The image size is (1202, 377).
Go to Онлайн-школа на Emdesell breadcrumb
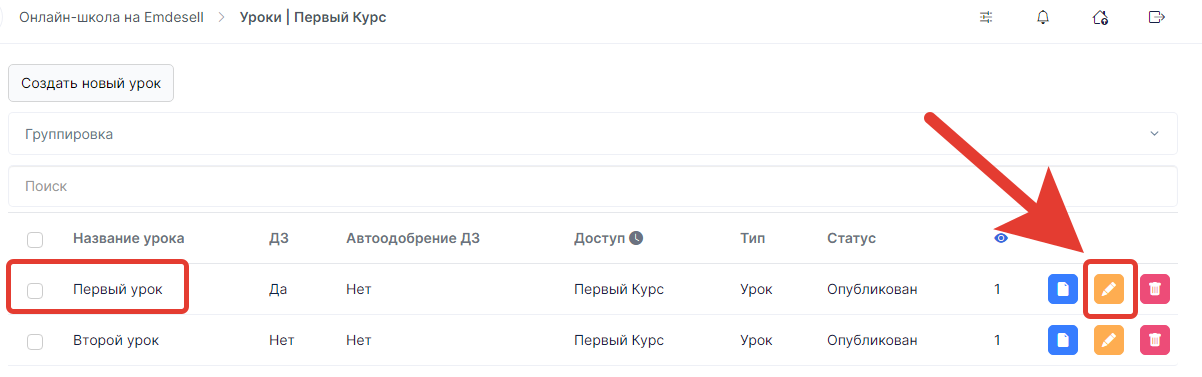(x=118, y=17)
